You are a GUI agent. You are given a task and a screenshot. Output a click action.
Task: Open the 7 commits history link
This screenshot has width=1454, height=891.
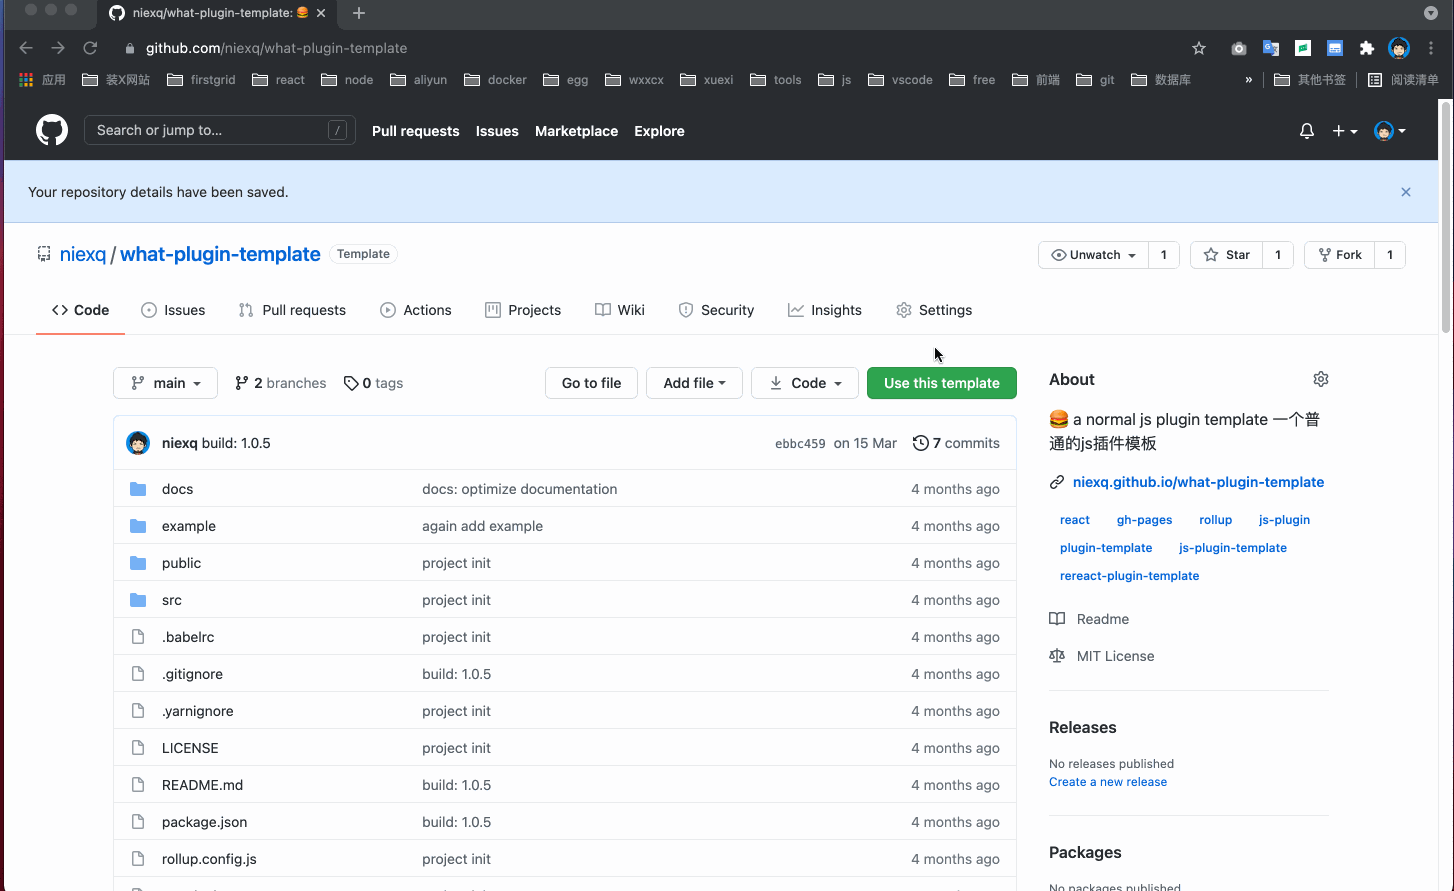coord(956,443)
